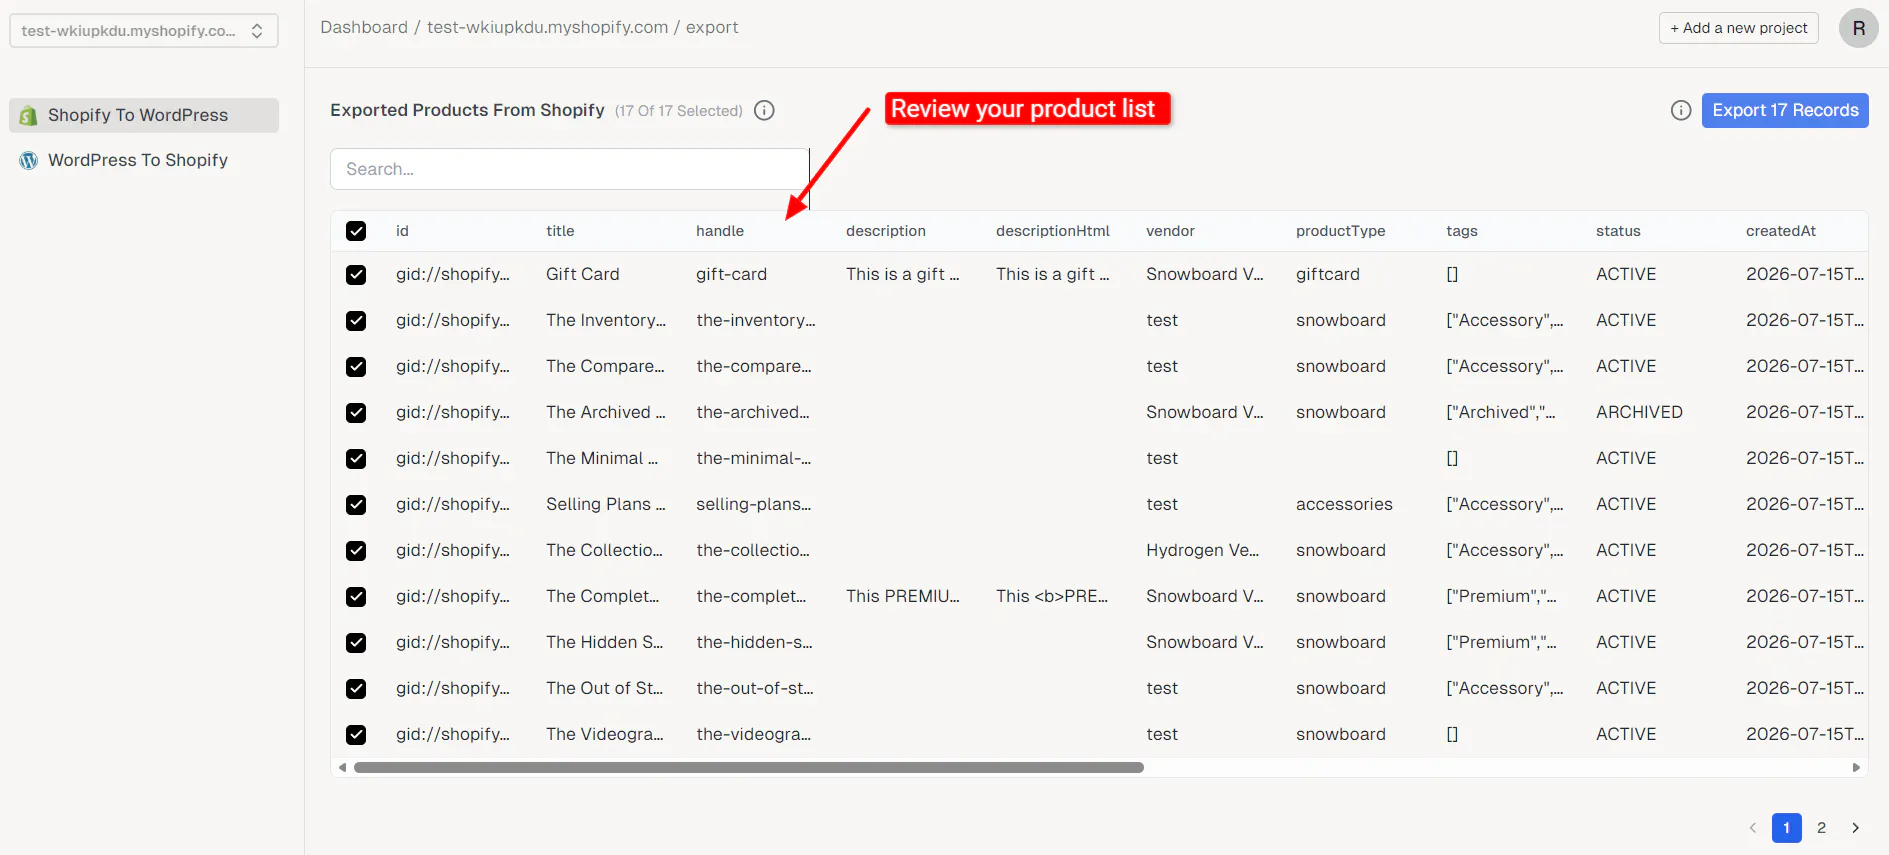Click info icon beside 17 Of 17 Selected

coord(764,110)
